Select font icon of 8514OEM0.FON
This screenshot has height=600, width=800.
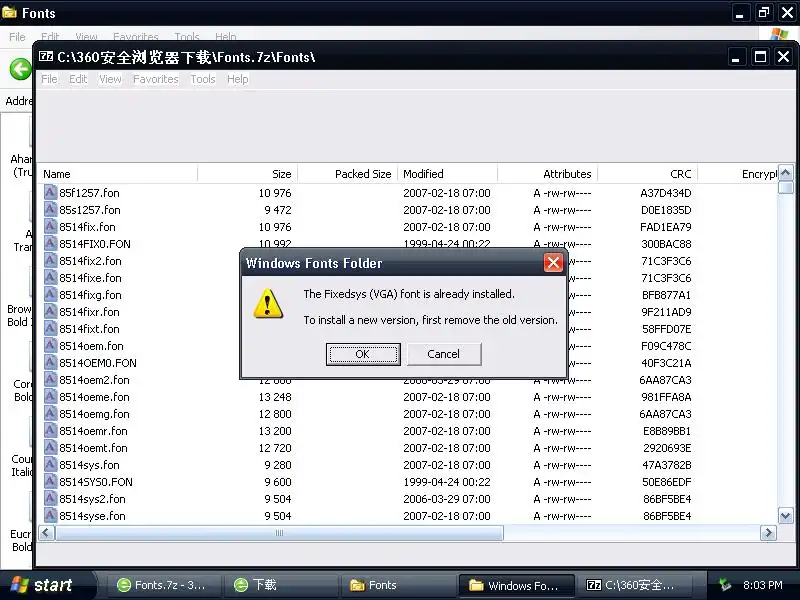pyautogui.click(x=50, y=362)
